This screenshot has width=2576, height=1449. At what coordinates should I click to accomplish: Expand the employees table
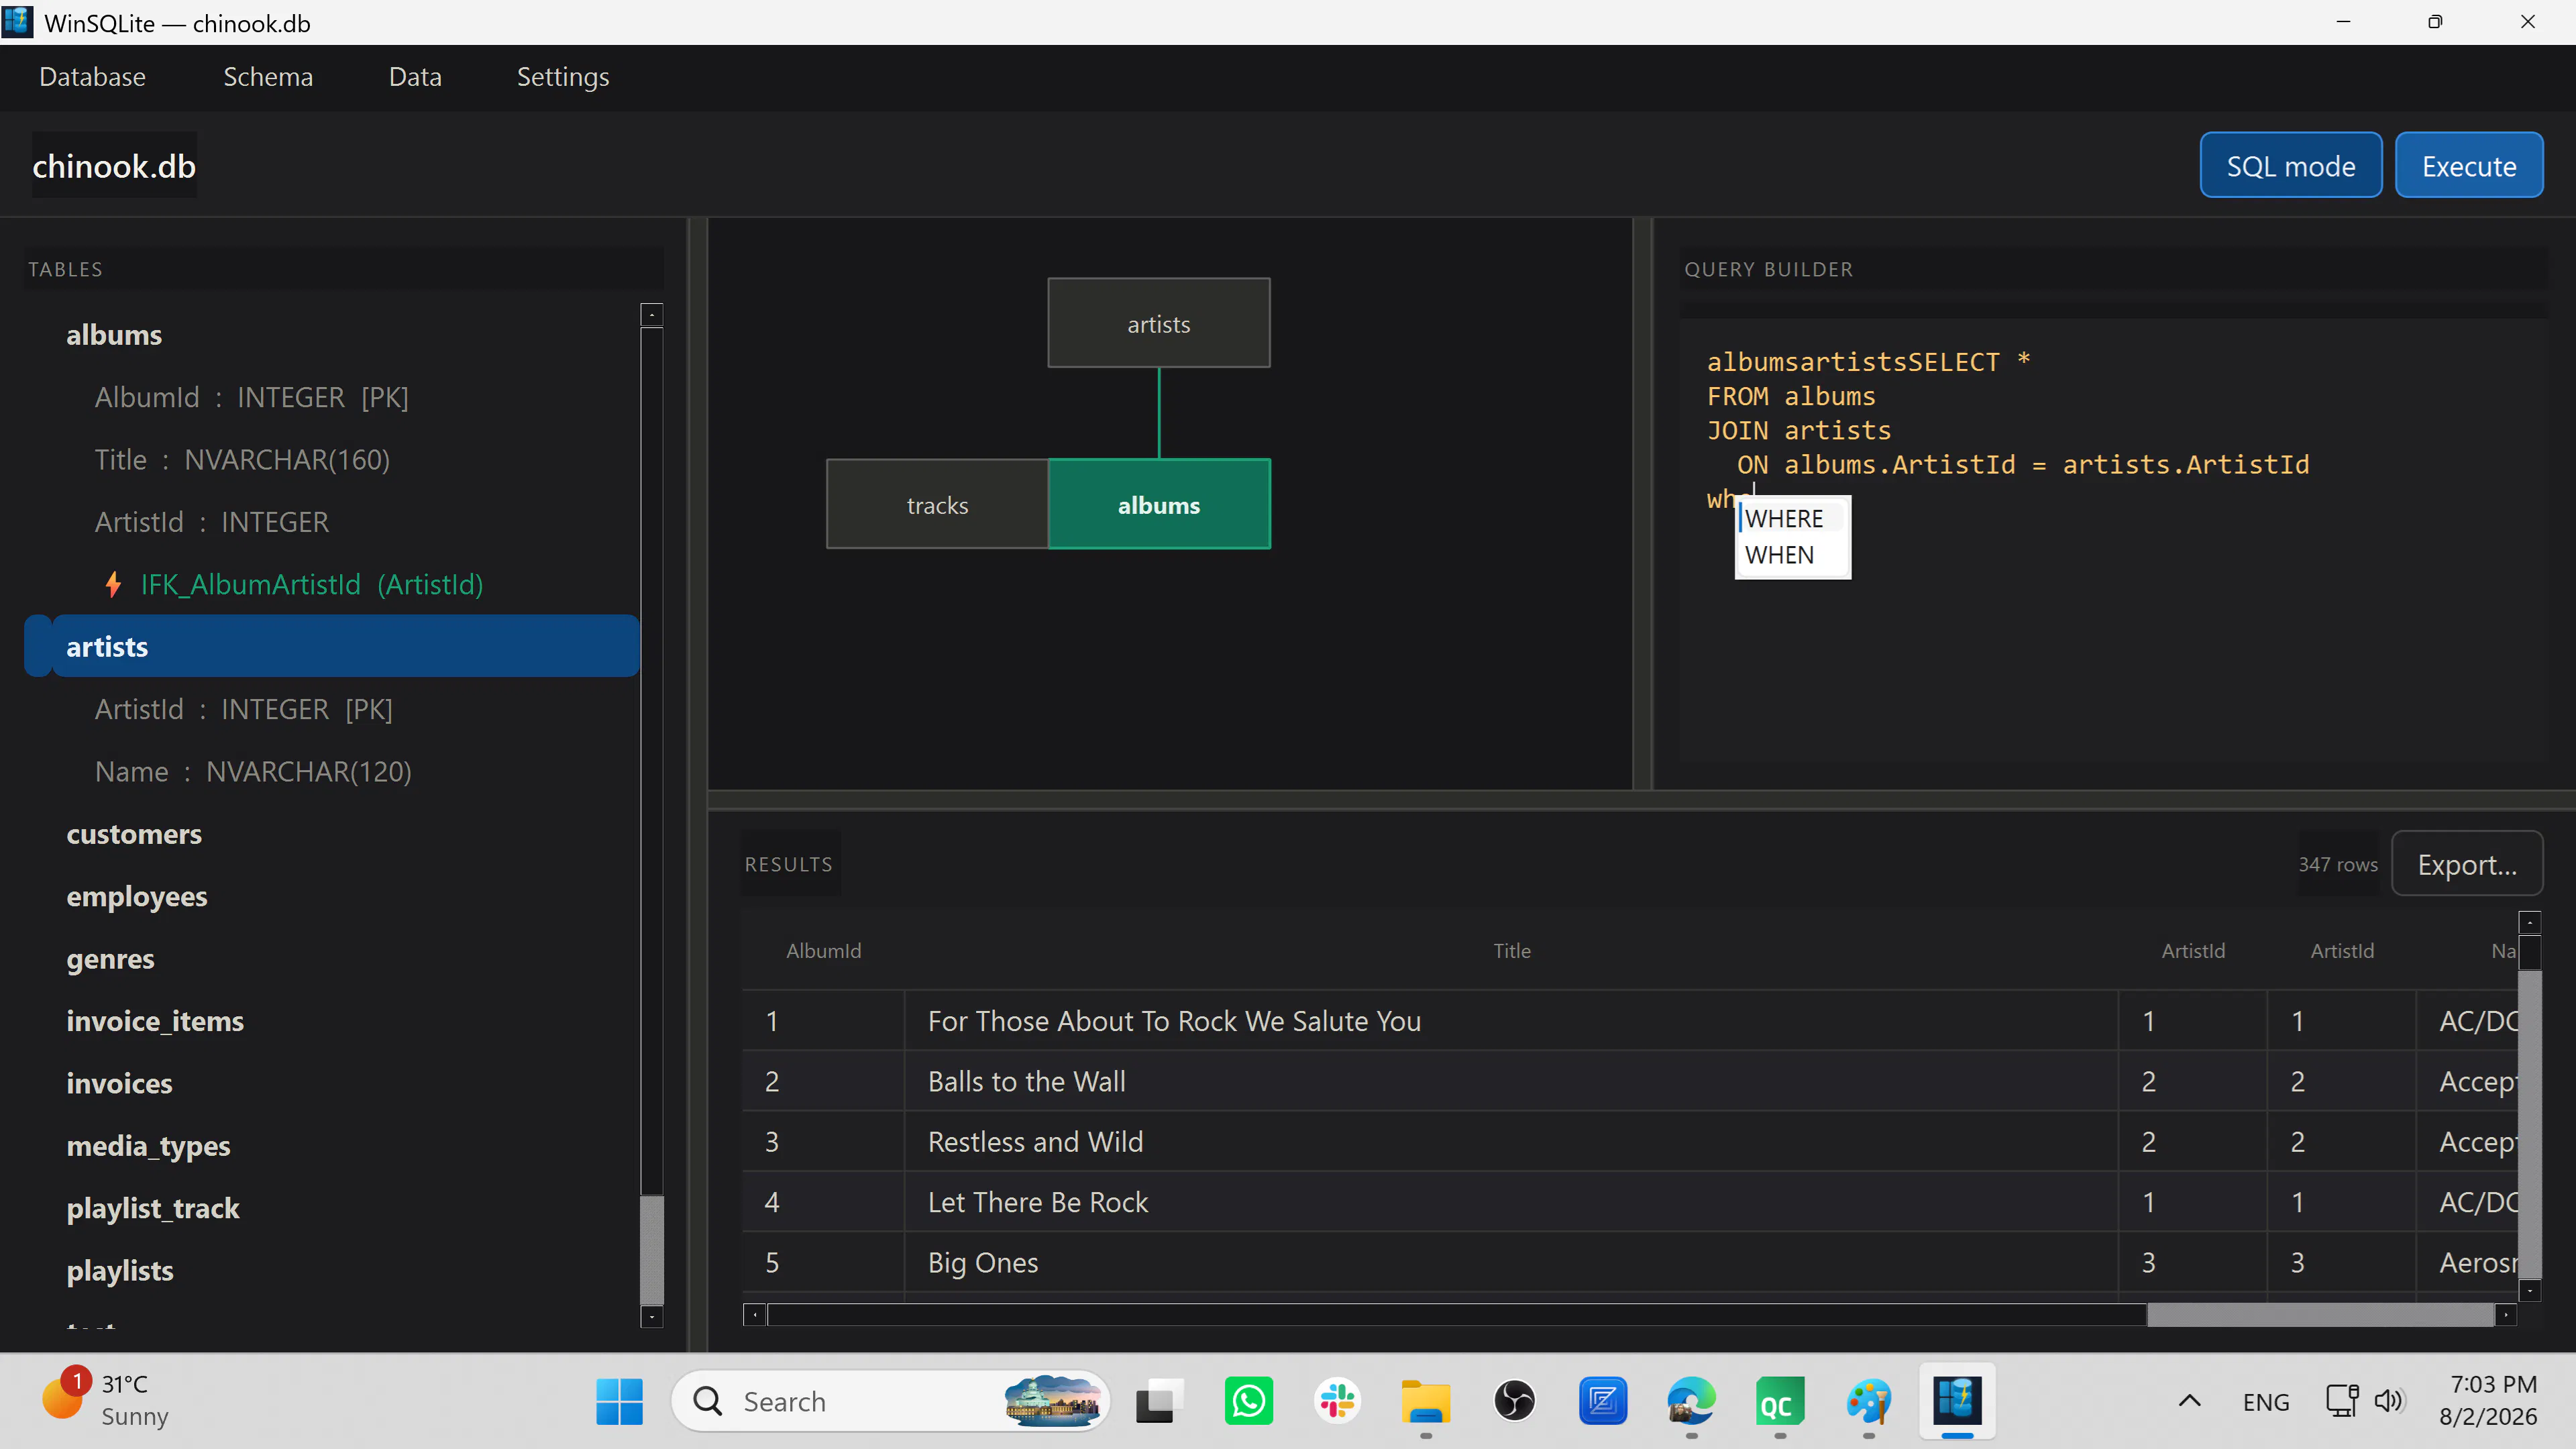(x=137, y=896)
